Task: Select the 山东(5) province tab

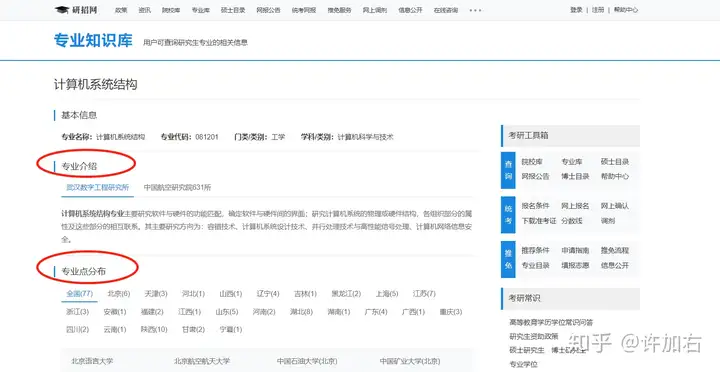Action: tap(227, 312)
